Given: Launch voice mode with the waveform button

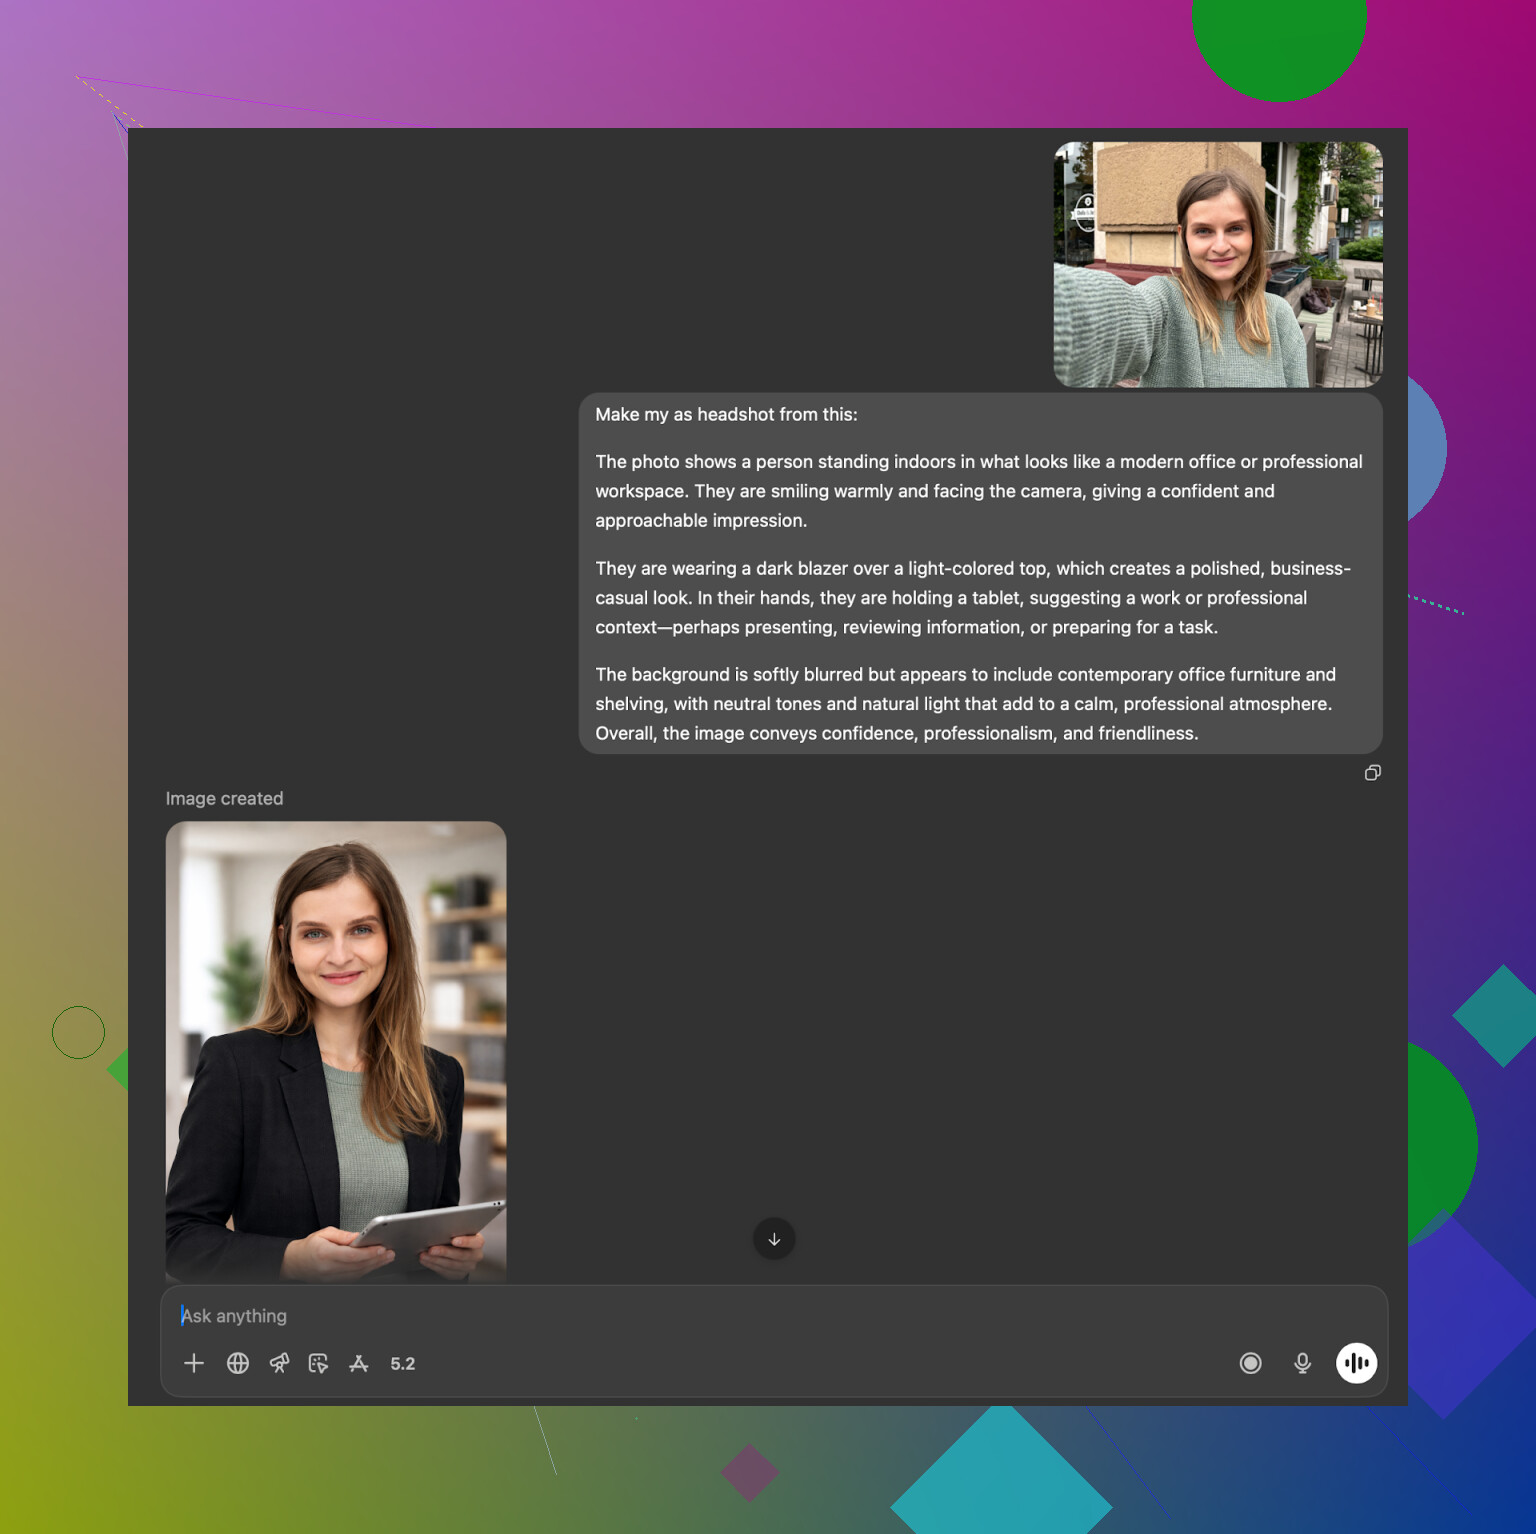Looking at the screenshot, I should point(1356,1363).
